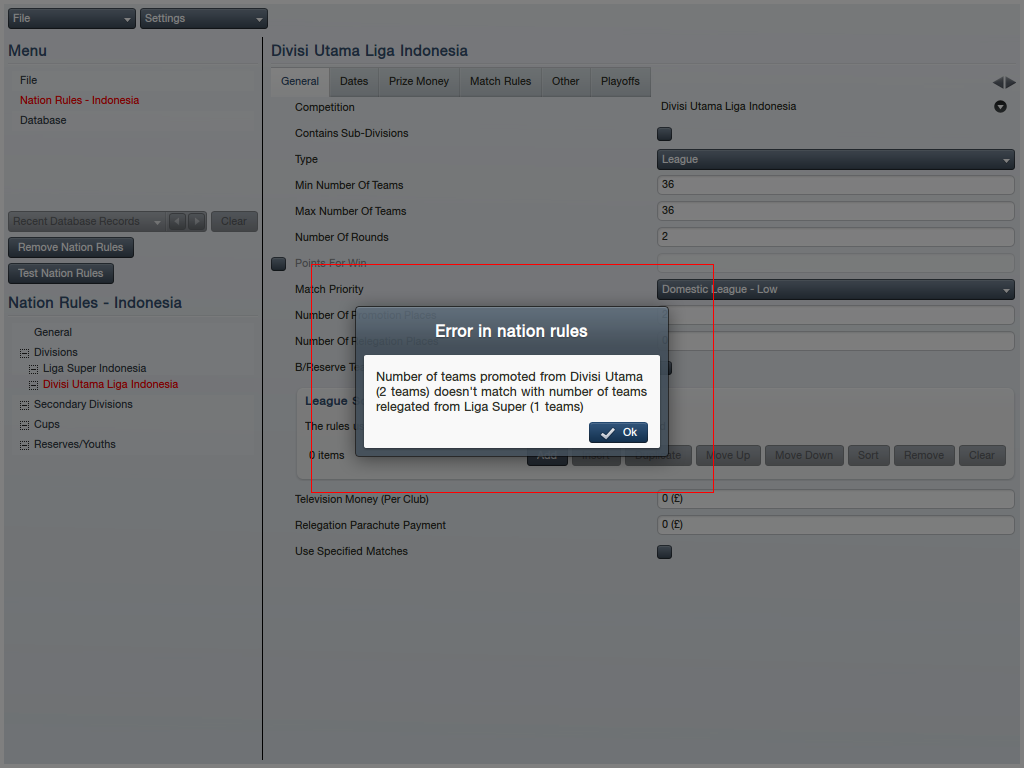
Task: Open the Type dropdown showing League
Action: click(x=835, y=159)
